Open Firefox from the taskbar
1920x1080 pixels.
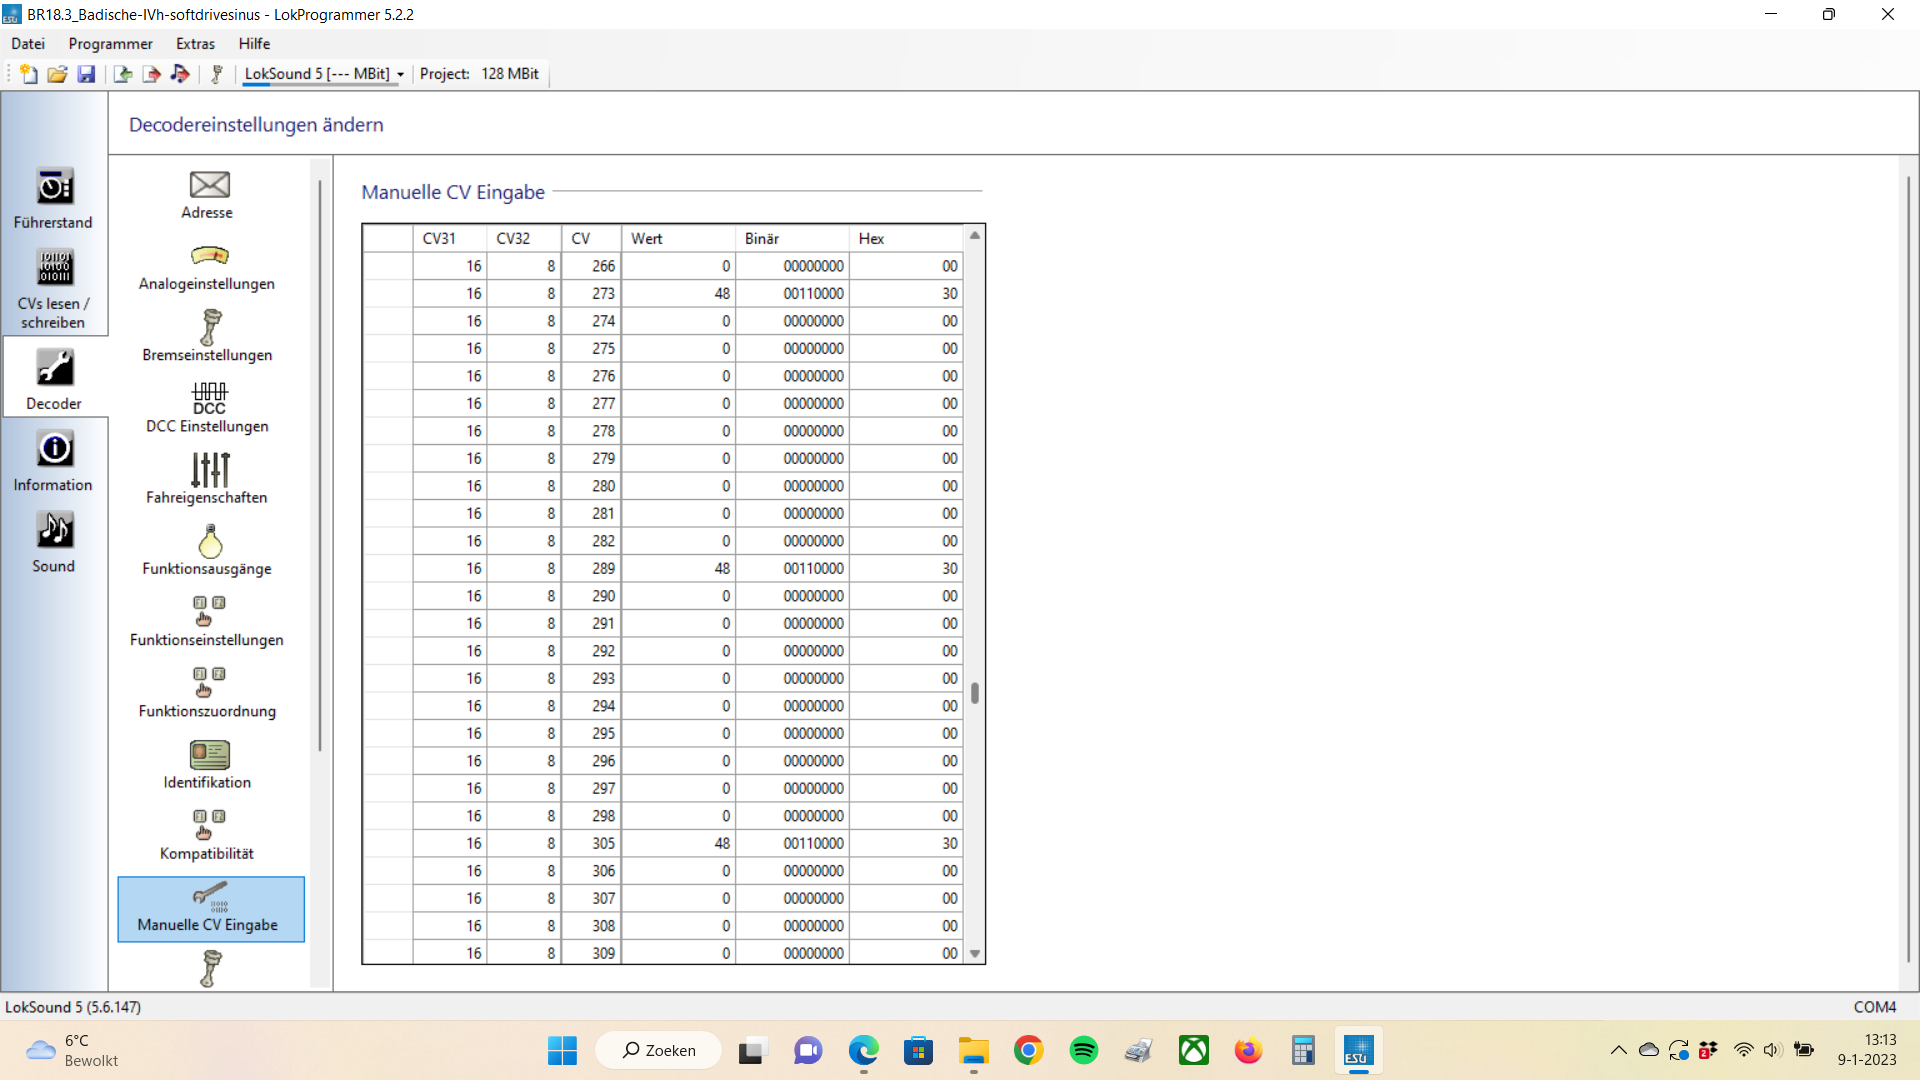[1248, 1051]
